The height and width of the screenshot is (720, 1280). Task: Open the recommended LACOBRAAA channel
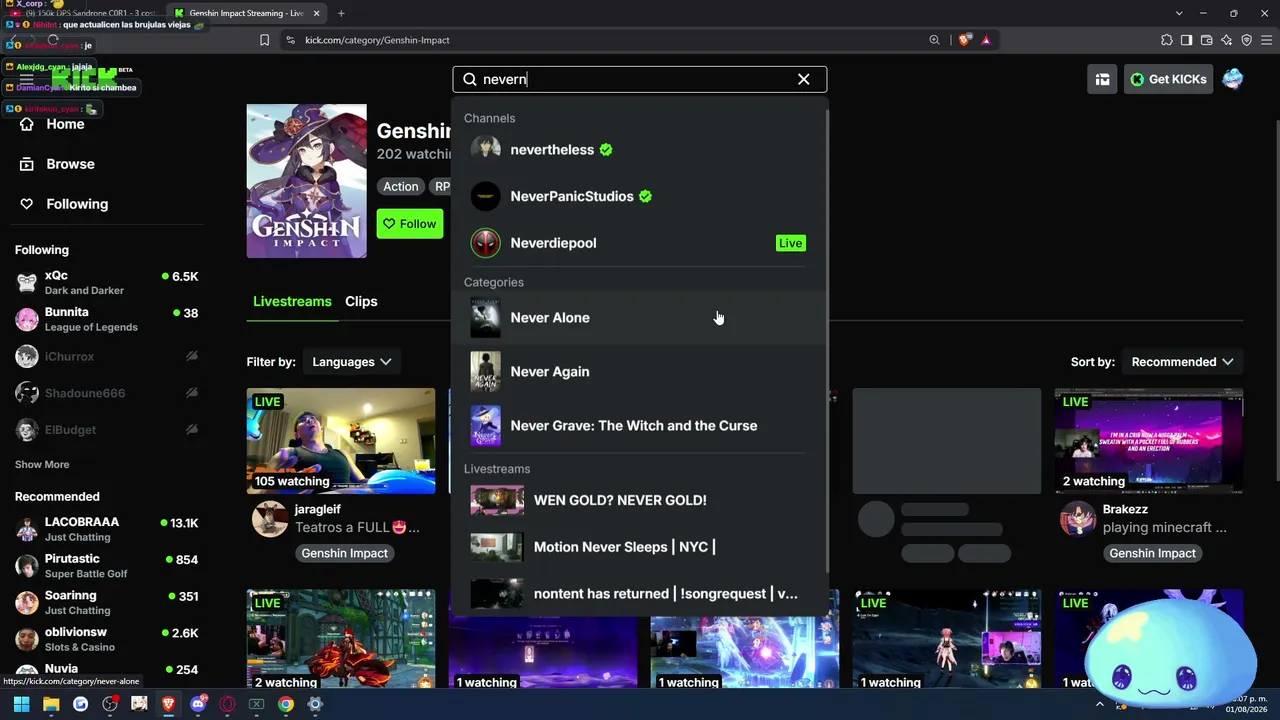coord(106,529)
